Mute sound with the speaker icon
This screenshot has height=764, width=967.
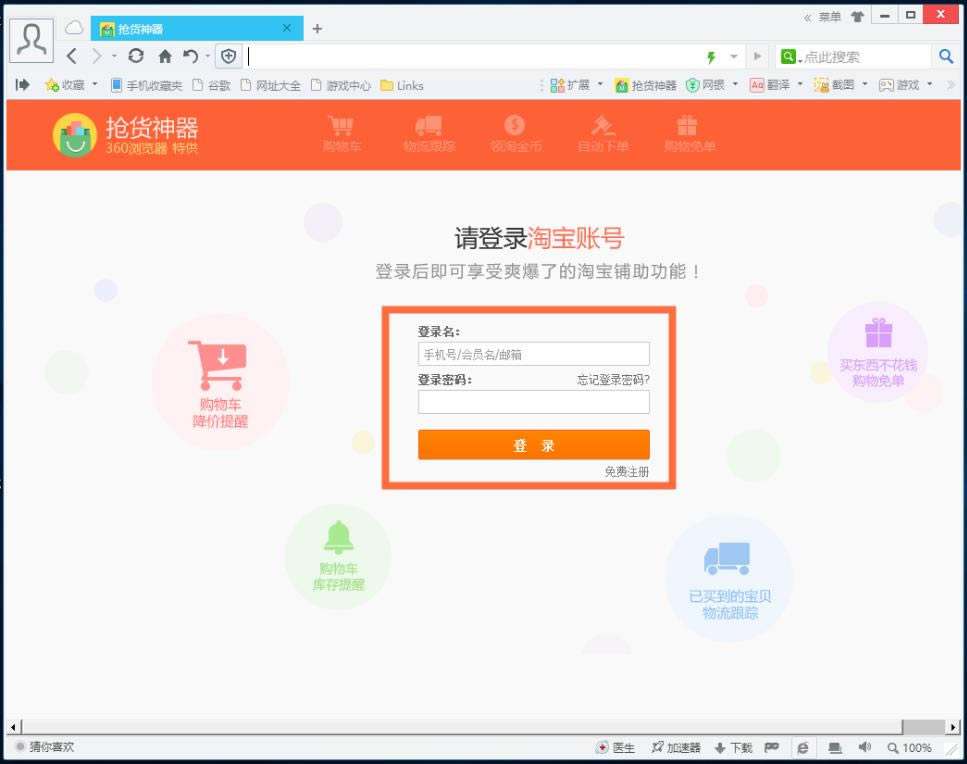(865, 747)
